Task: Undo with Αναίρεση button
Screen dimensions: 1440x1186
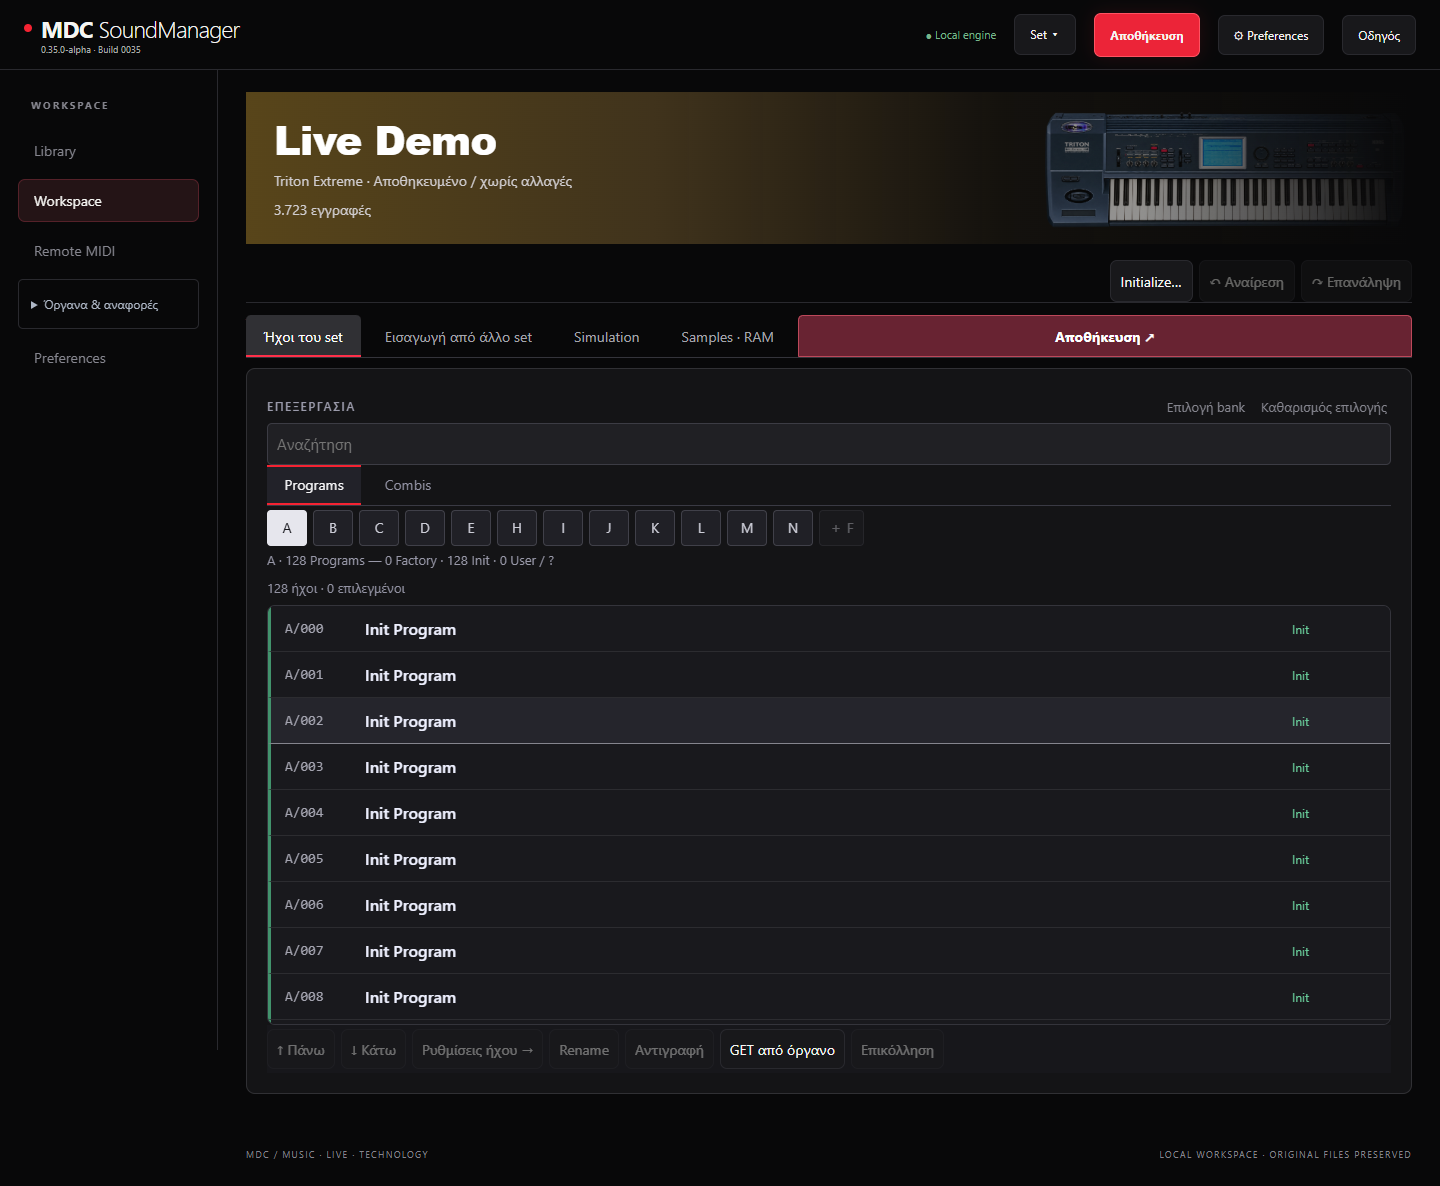Action: click(1247, 282)
